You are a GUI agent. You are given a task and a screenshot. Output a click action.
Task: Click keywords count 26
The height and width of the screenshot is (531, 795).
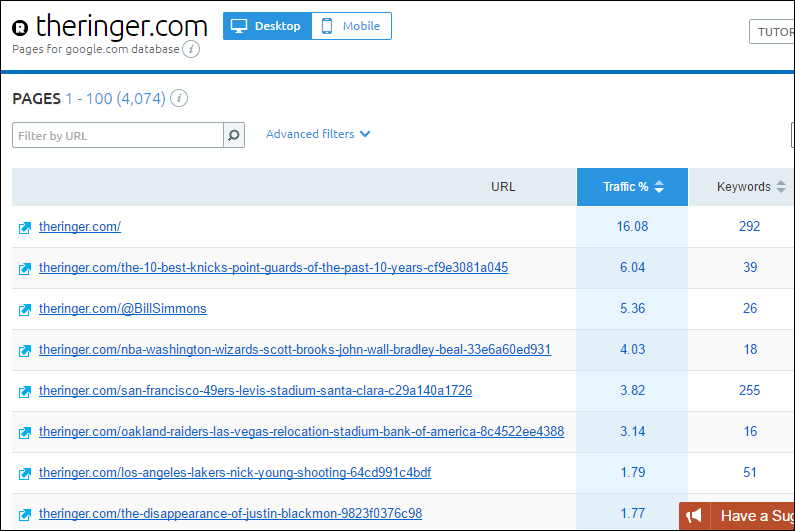pos(750,309)
